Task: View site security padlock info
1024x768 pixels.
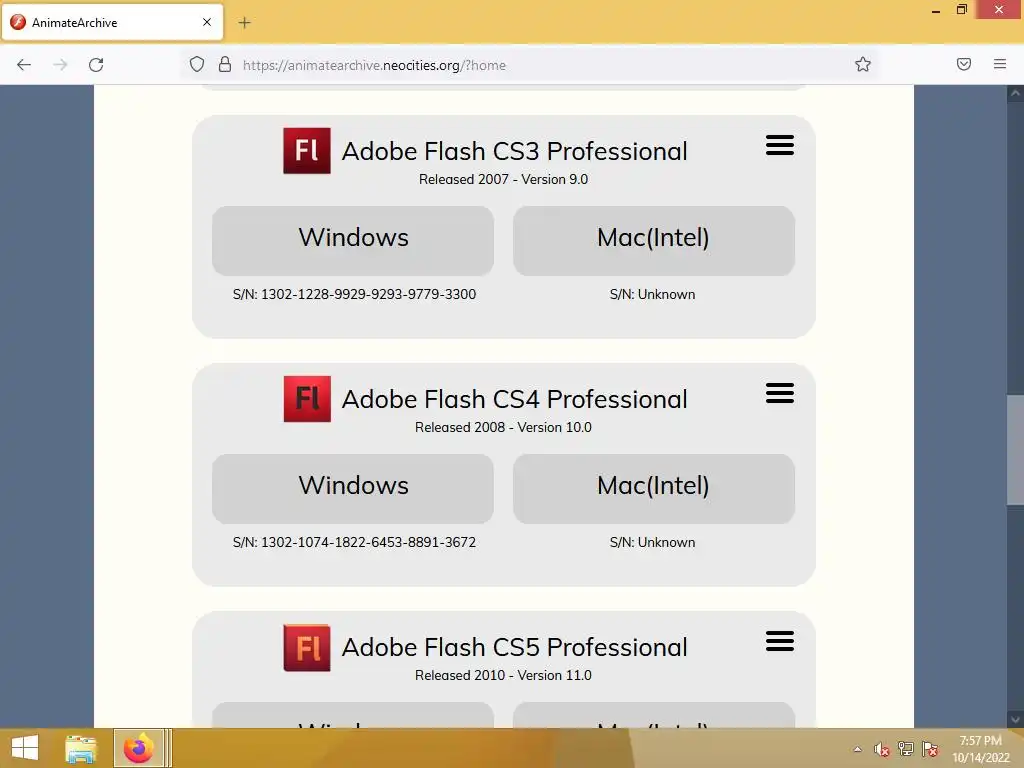Action: [225, 64]
